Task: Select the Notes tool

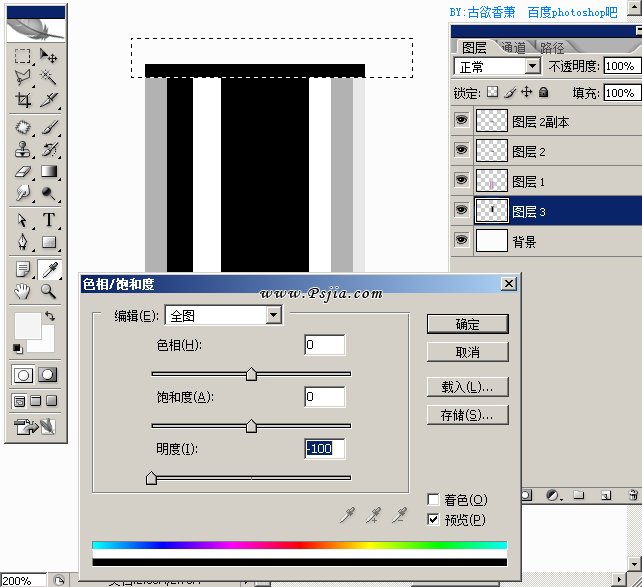Action: tap(23, 270)
